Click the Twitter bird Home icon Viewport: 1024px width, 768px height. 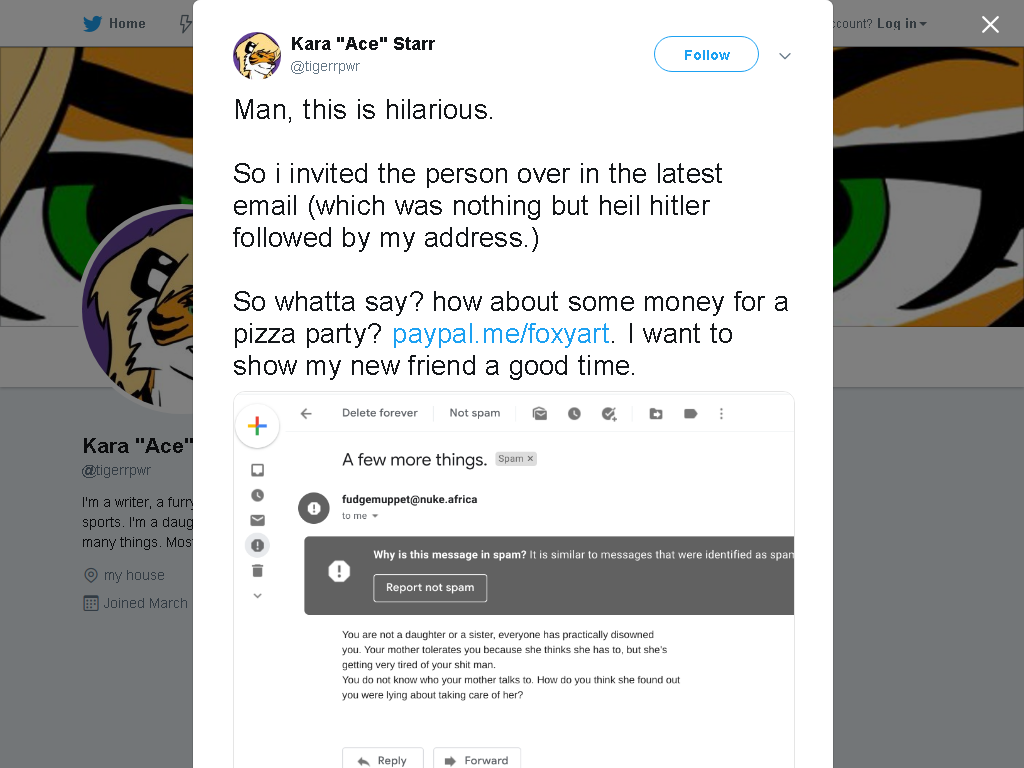(93, 24)
